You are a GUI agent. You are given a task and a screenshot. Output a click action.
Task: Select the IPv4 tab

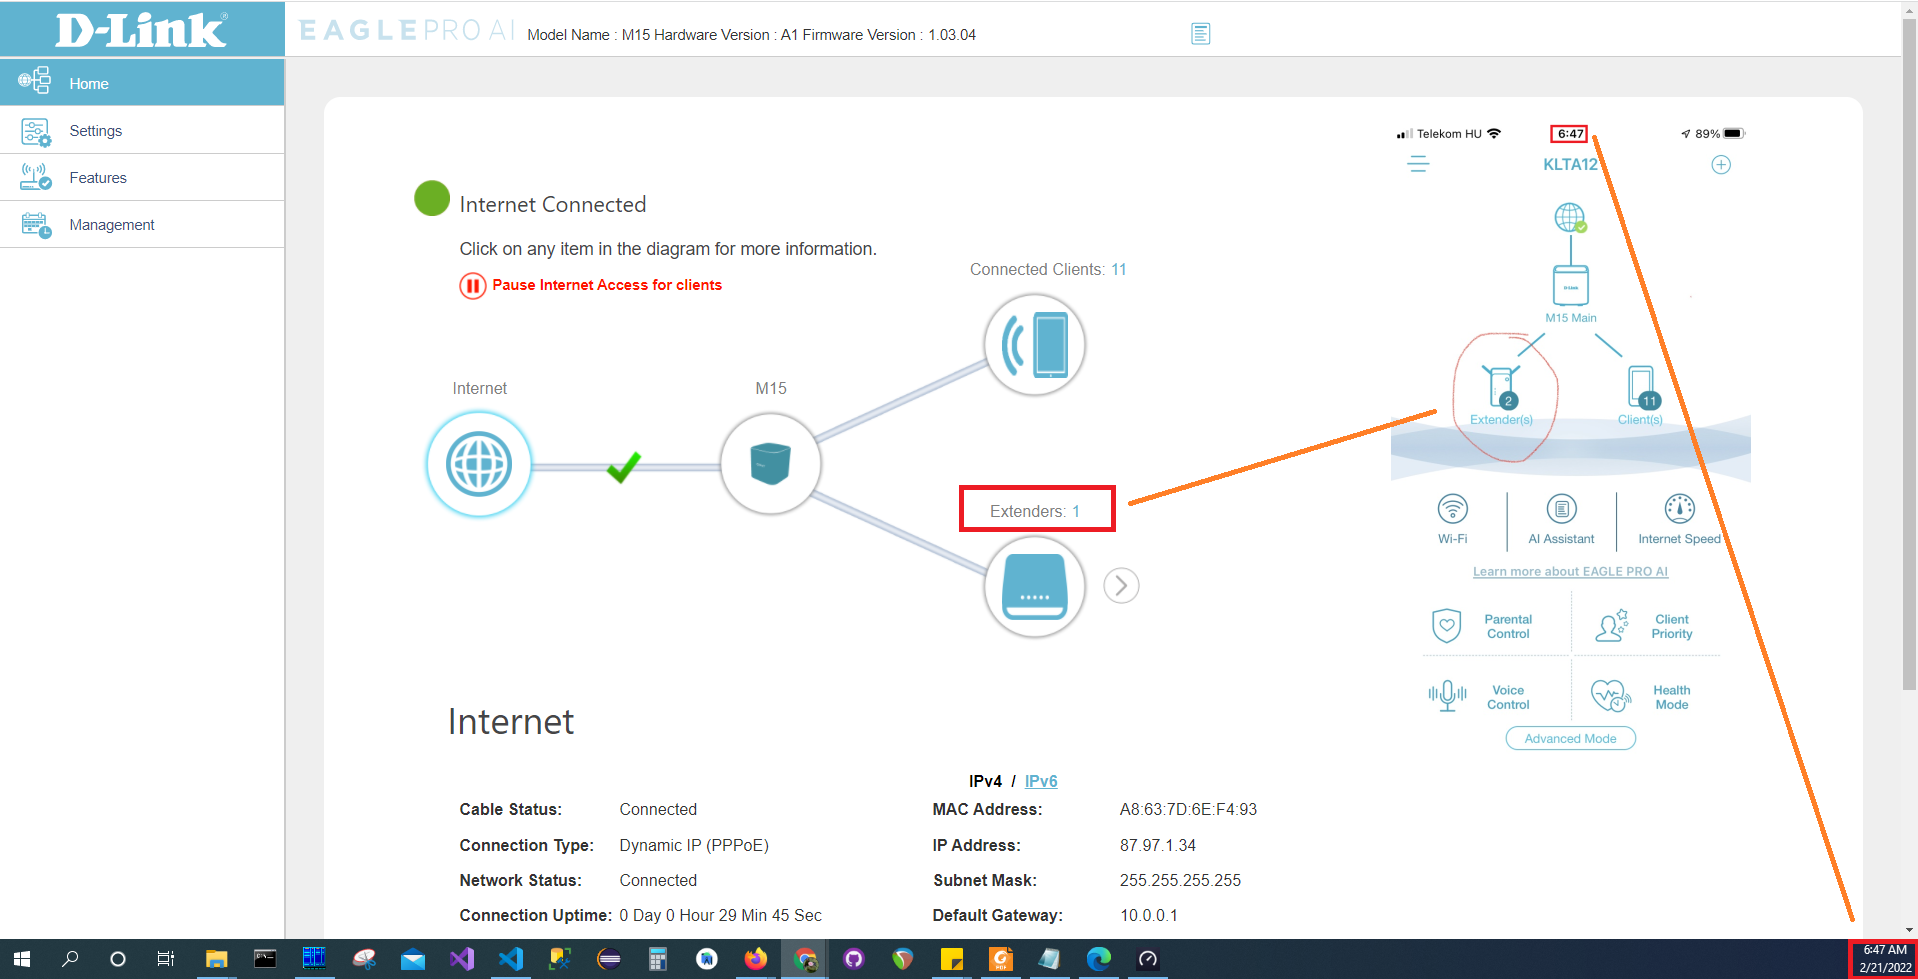(985, 781)
